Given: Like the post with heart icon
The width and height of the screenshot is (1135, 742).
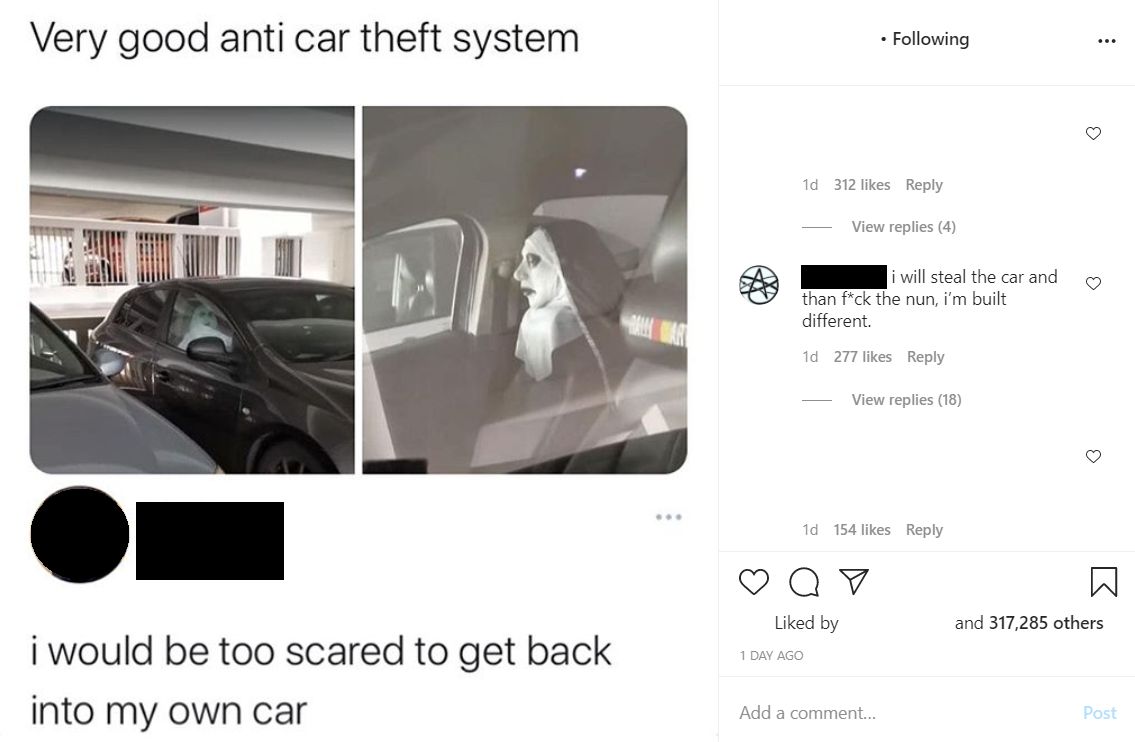Looking at the screenshot, I should click(754, 581).
